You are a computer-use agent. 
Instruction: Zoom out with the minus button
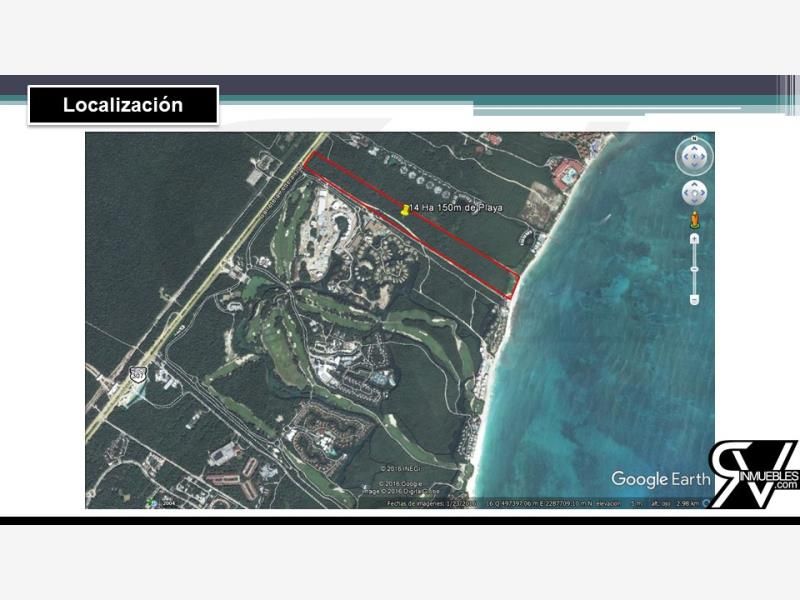point(694,299)
